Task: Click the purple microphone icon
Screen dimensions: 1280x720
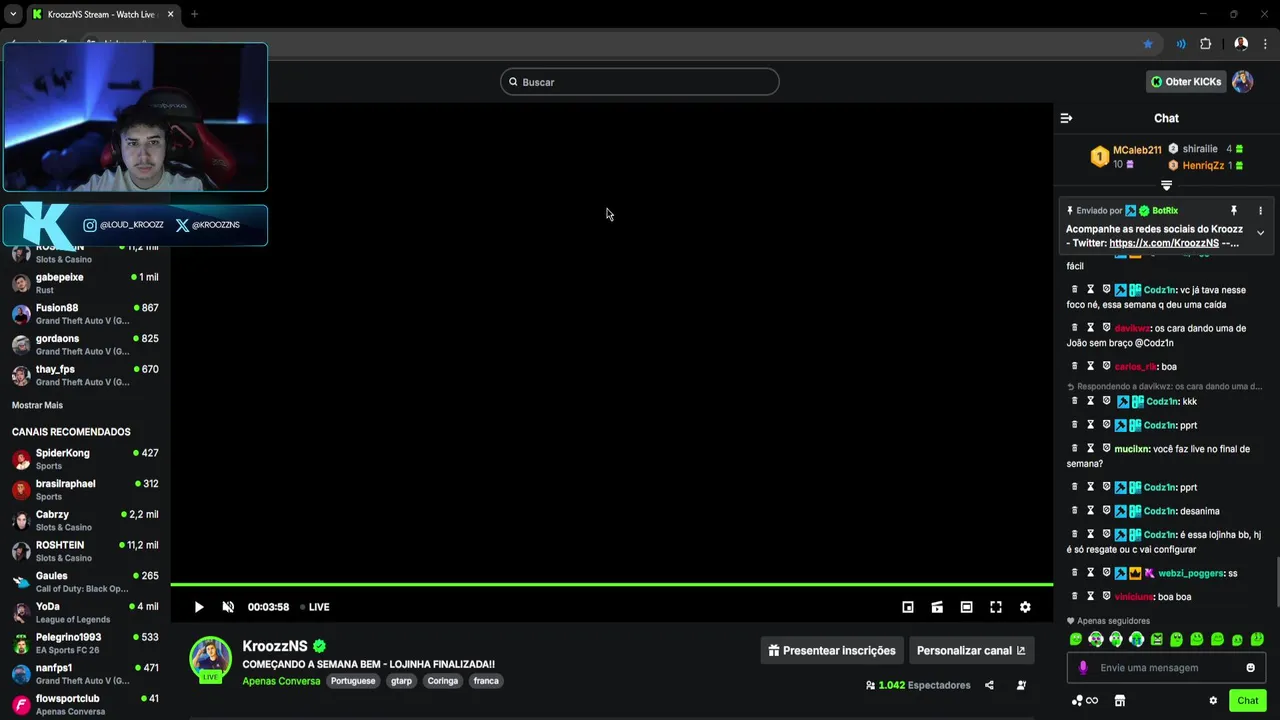Action: pyautogui.click(x=1083, y=668)
